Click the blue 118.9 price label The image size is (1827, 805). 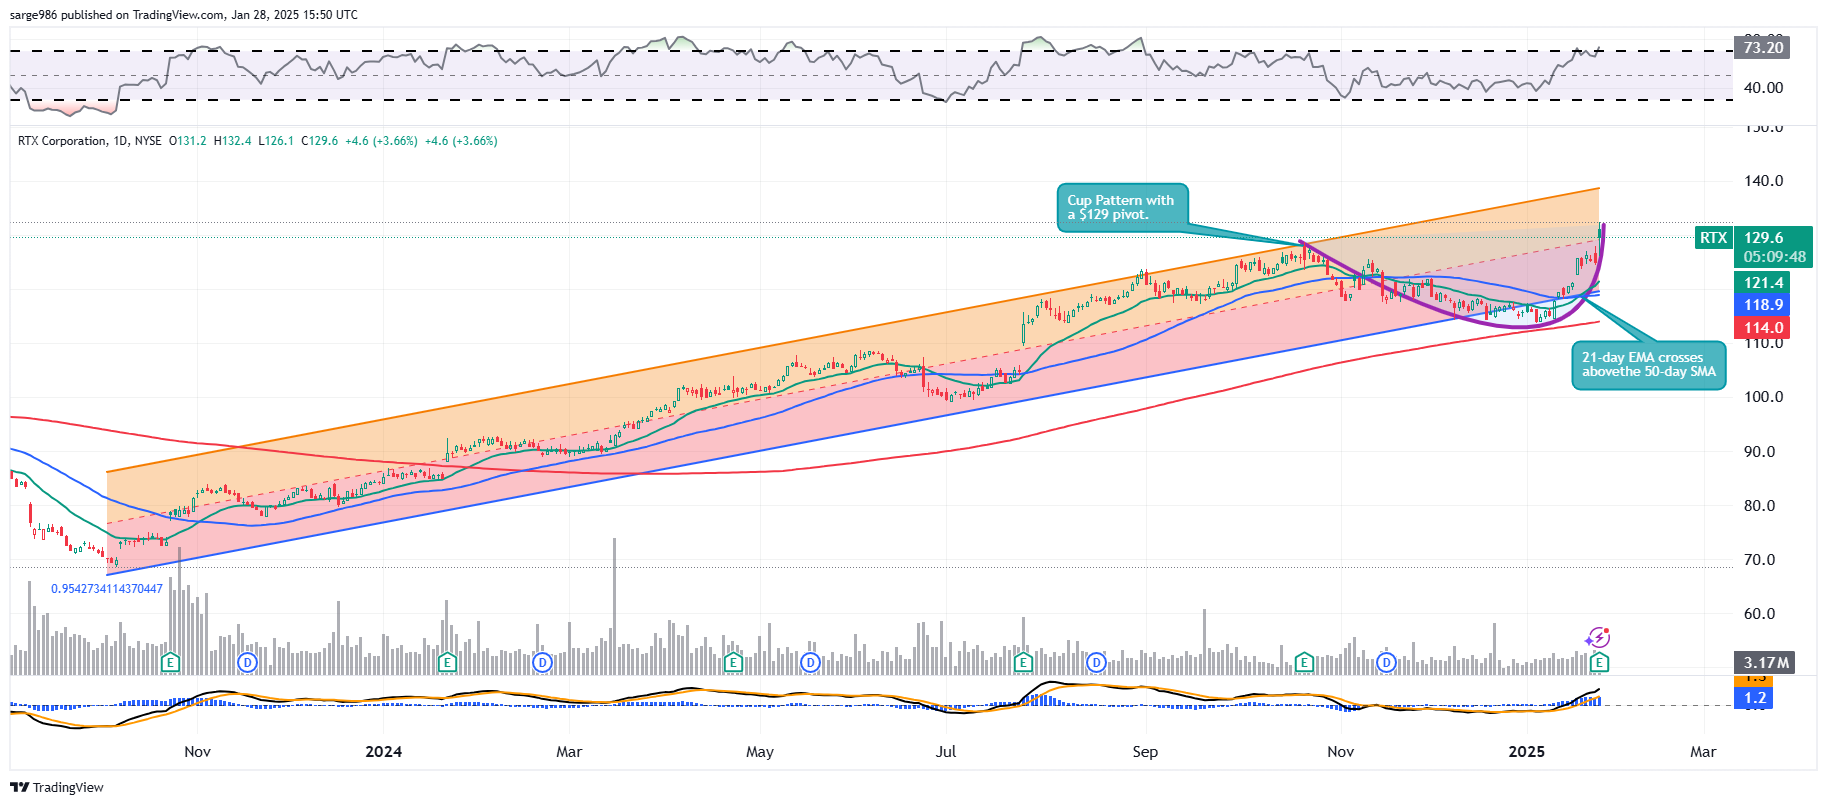(x=1763, y=305)
